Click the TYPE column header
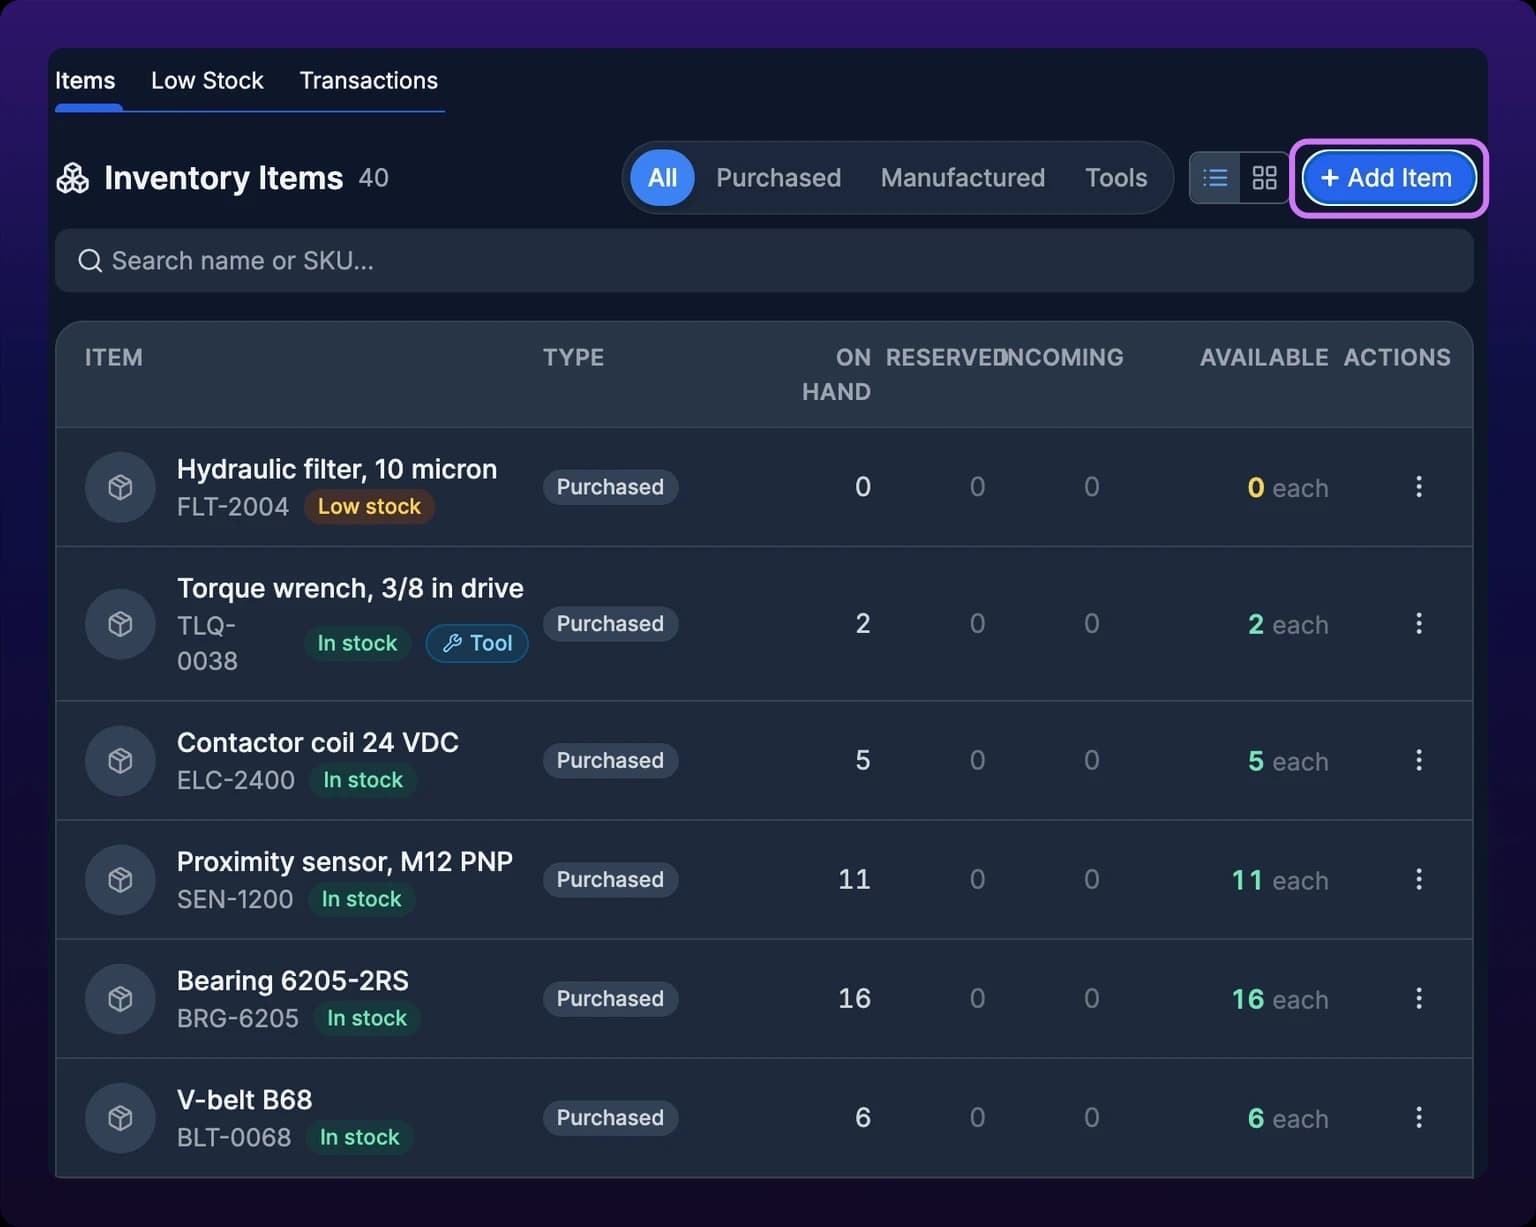The width and height of the screenshot is (1536, 1227). [x=574, y=357]
